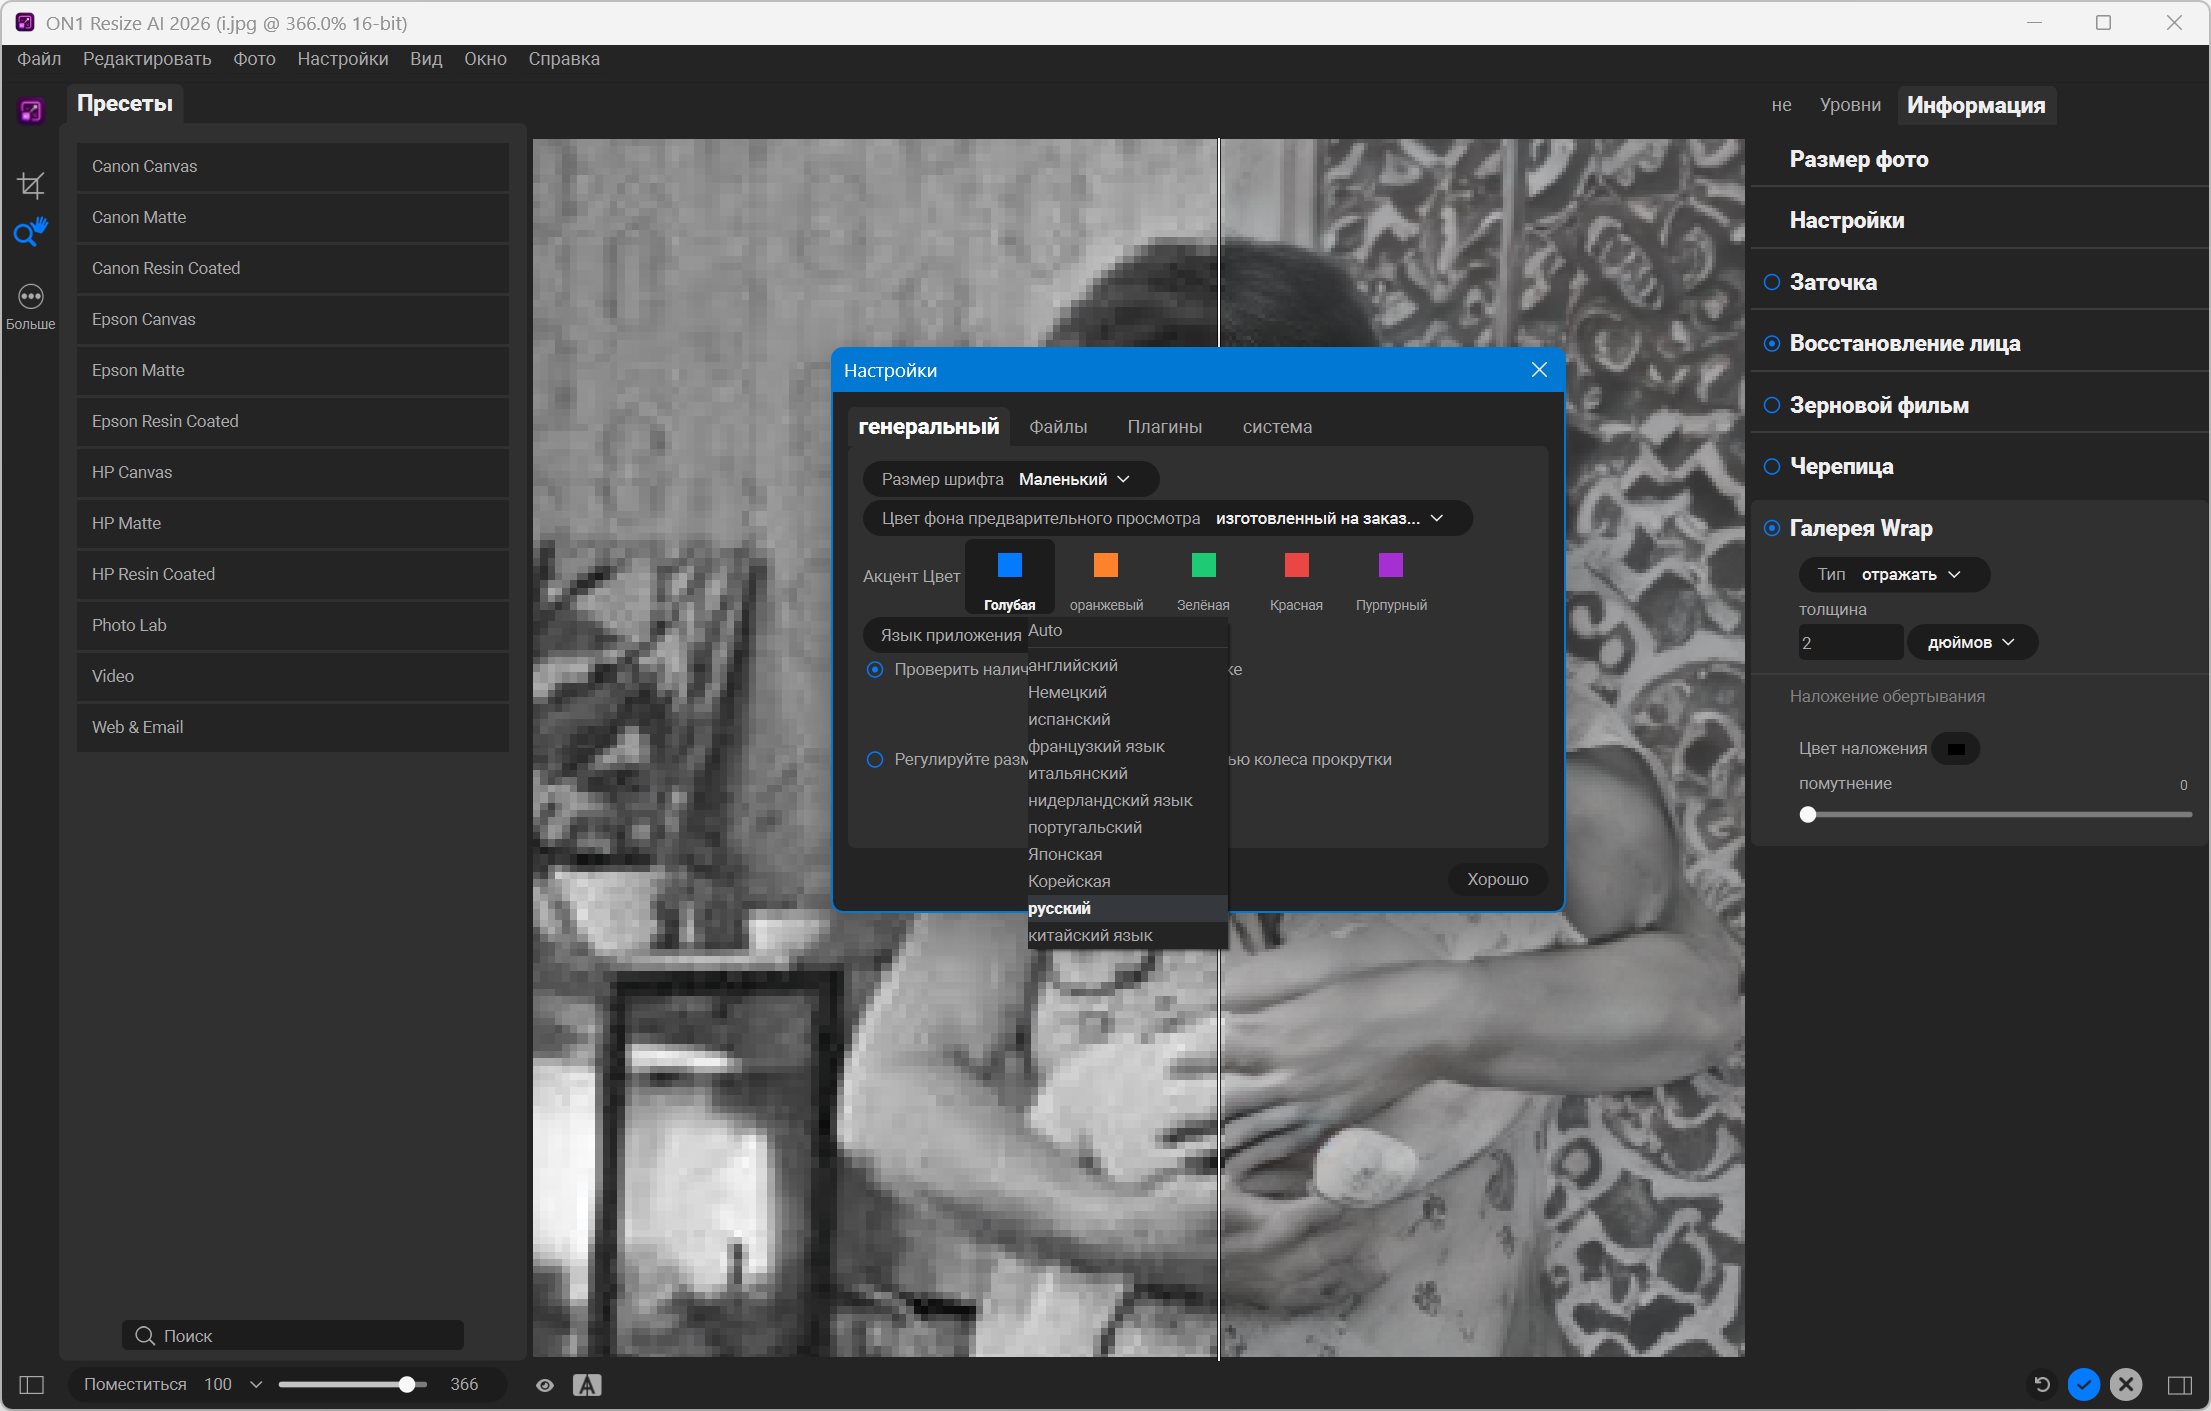
Task: Toggle left panel visibility icon
Action: tap(32, 1385)
